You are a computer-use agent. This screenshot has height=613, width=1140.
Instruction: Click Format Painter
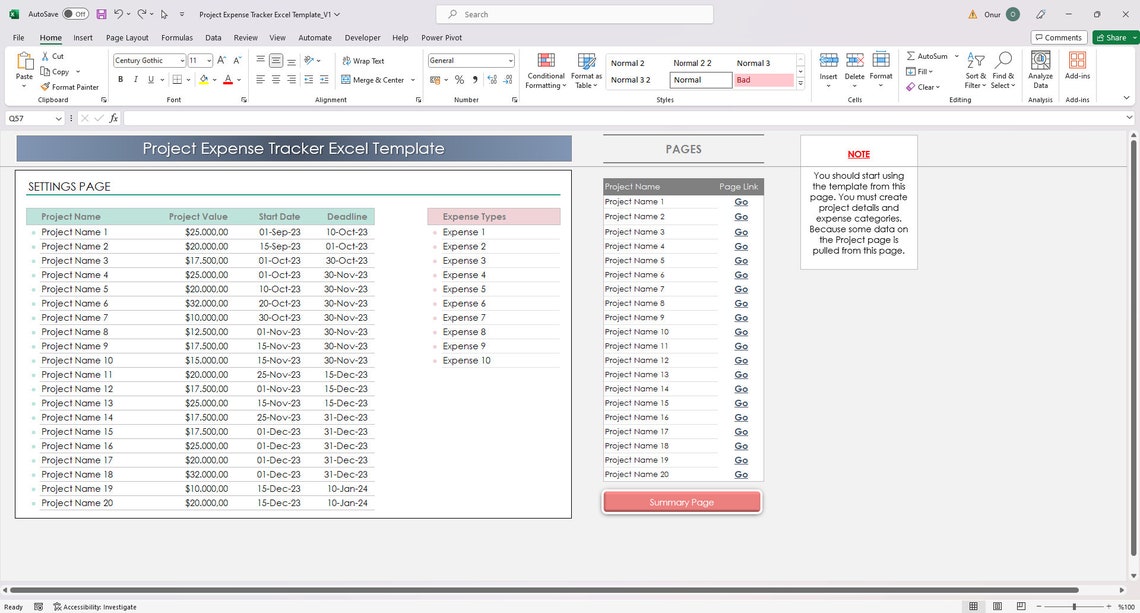[x=70, y=87]
